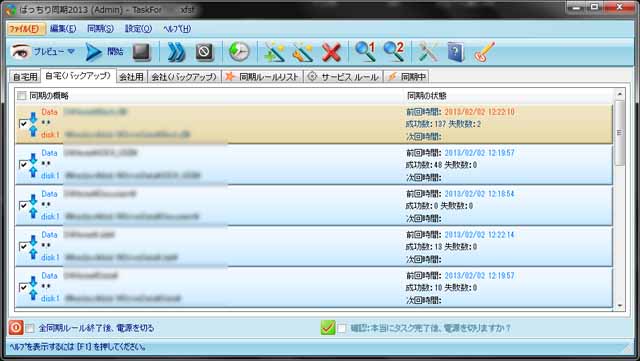Screen dimensions: 640x361
Task: Click the red X delete rule icon
Action: [331, 52]
